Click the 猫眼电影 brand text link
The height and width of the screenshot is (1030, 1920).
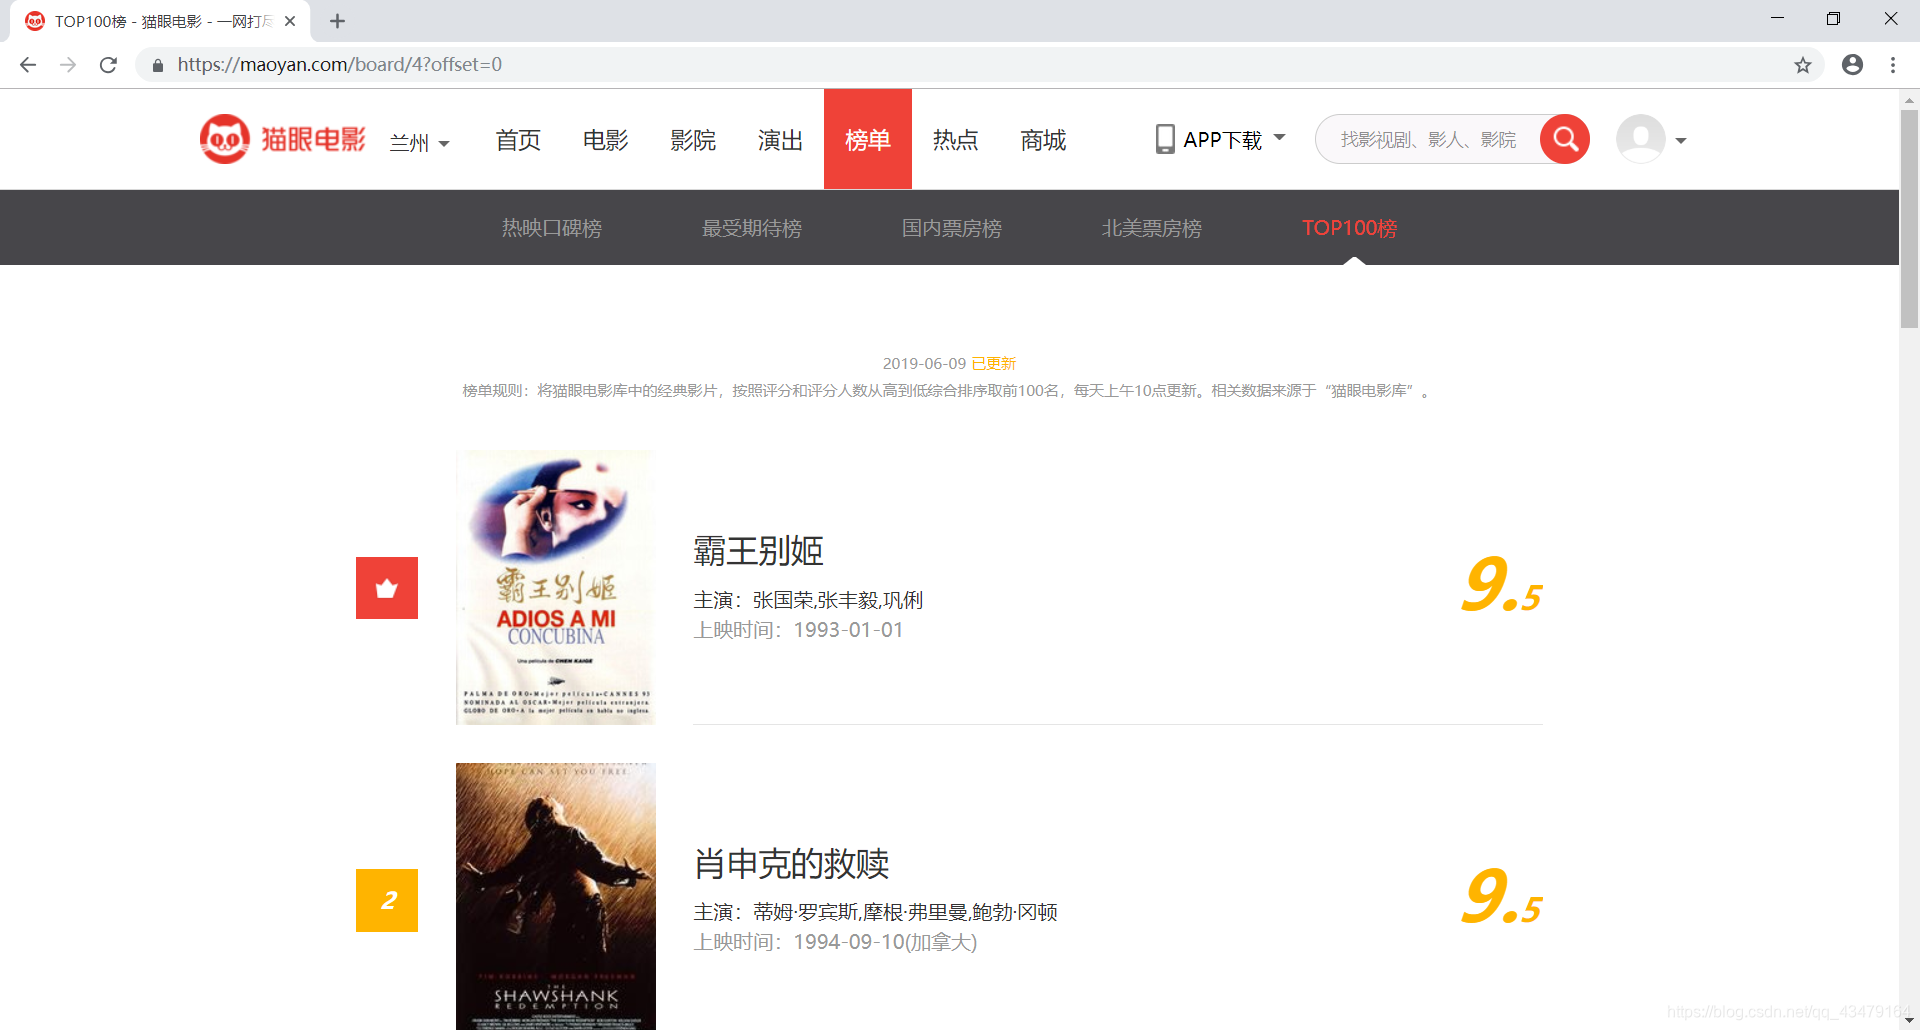click(314, 139)
